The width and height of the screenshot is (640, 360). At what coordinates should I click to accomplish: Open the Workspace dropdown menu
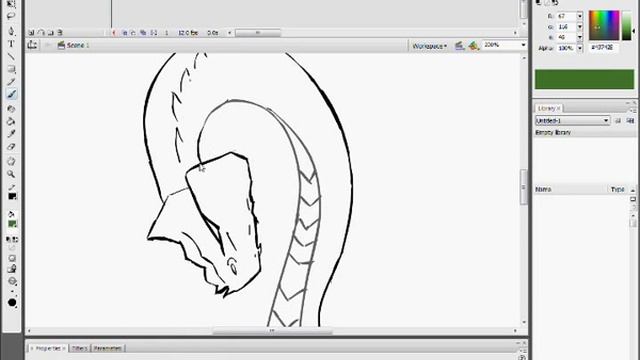(x=429, y=46)
